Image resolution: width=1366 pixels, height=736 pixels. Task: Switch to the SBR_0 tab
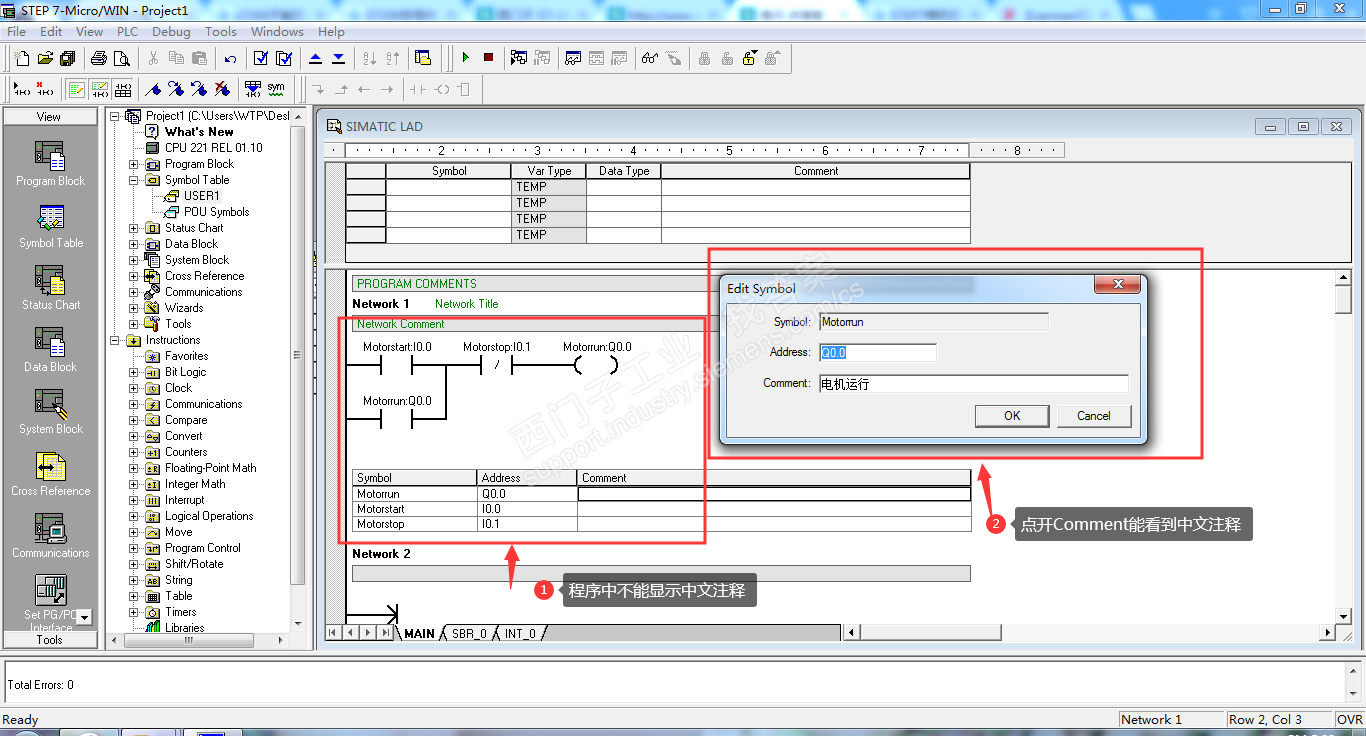[469, 633]
